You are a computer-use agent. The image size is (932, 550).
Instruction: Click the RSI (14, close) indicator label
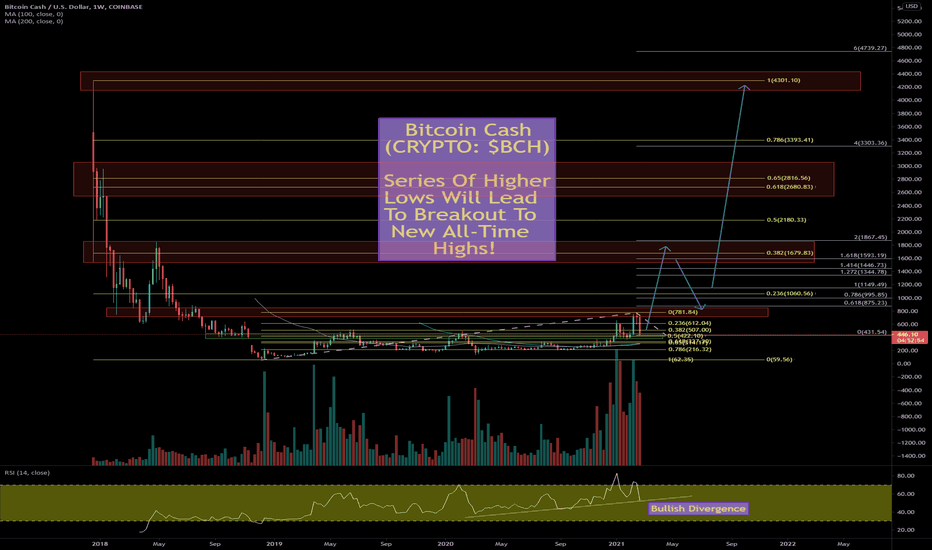(27, 473)
